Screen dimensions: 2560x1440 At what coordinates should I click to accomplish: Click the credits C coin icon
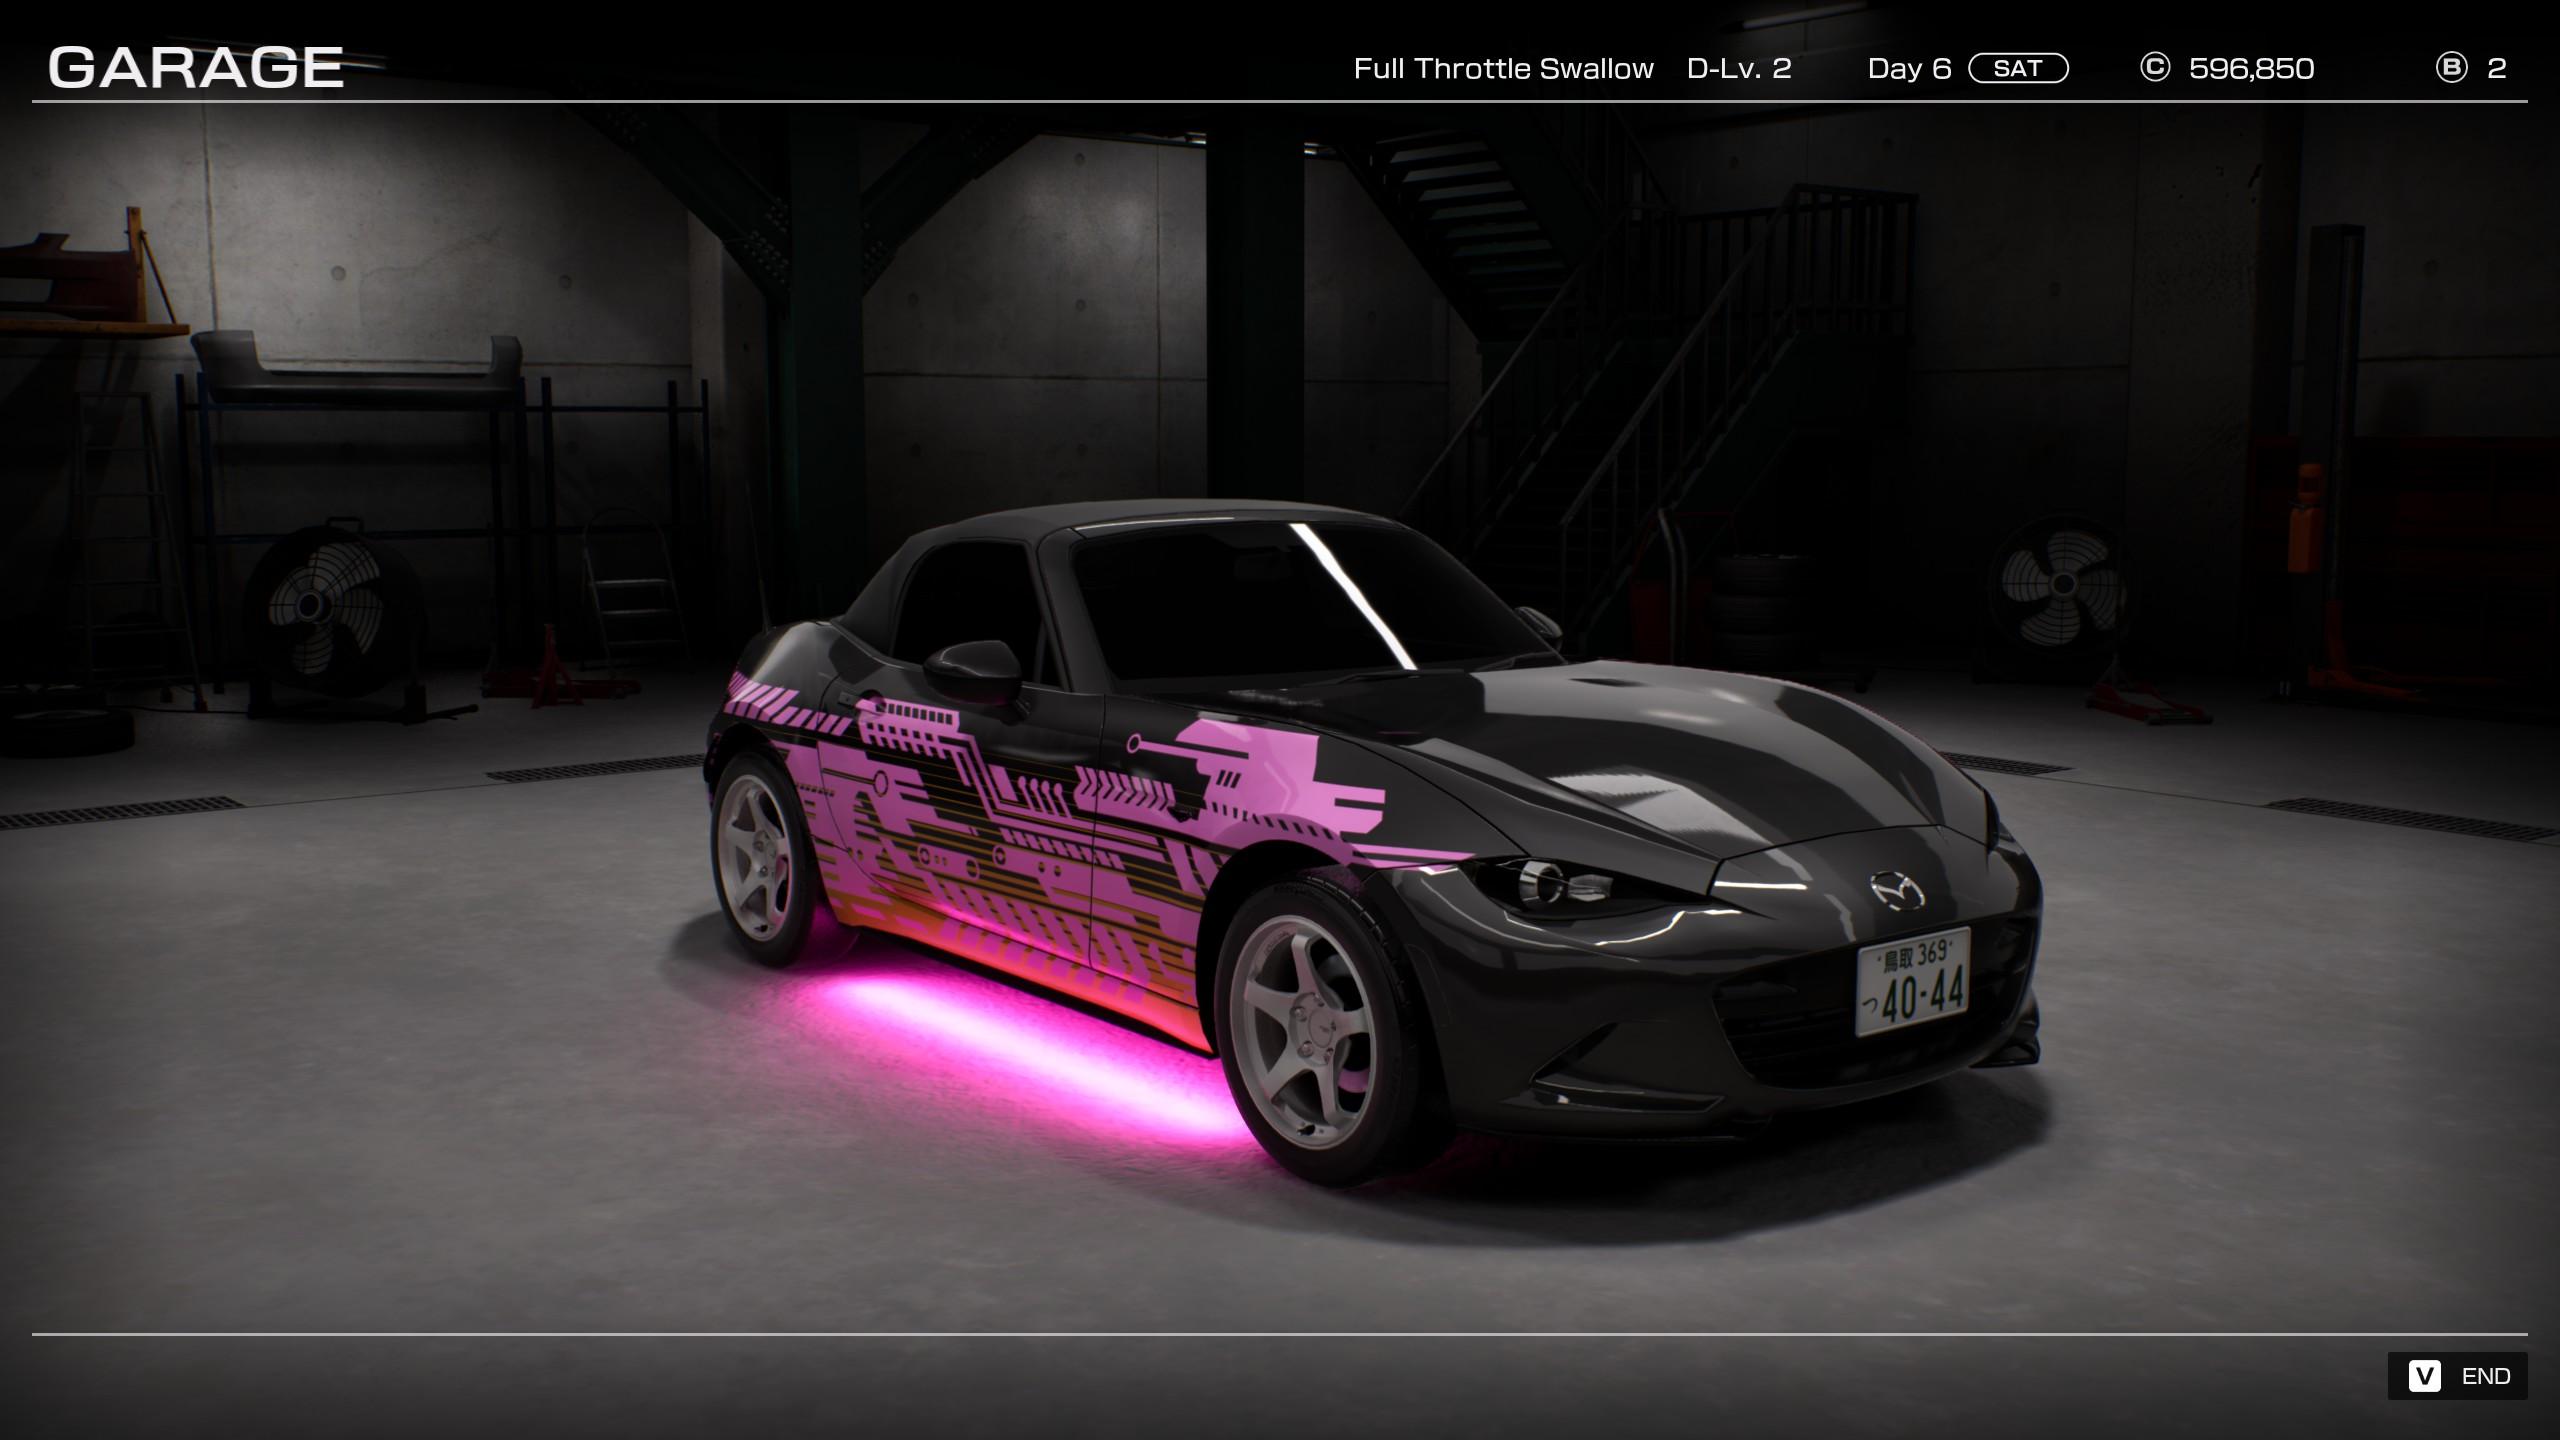2154,68
